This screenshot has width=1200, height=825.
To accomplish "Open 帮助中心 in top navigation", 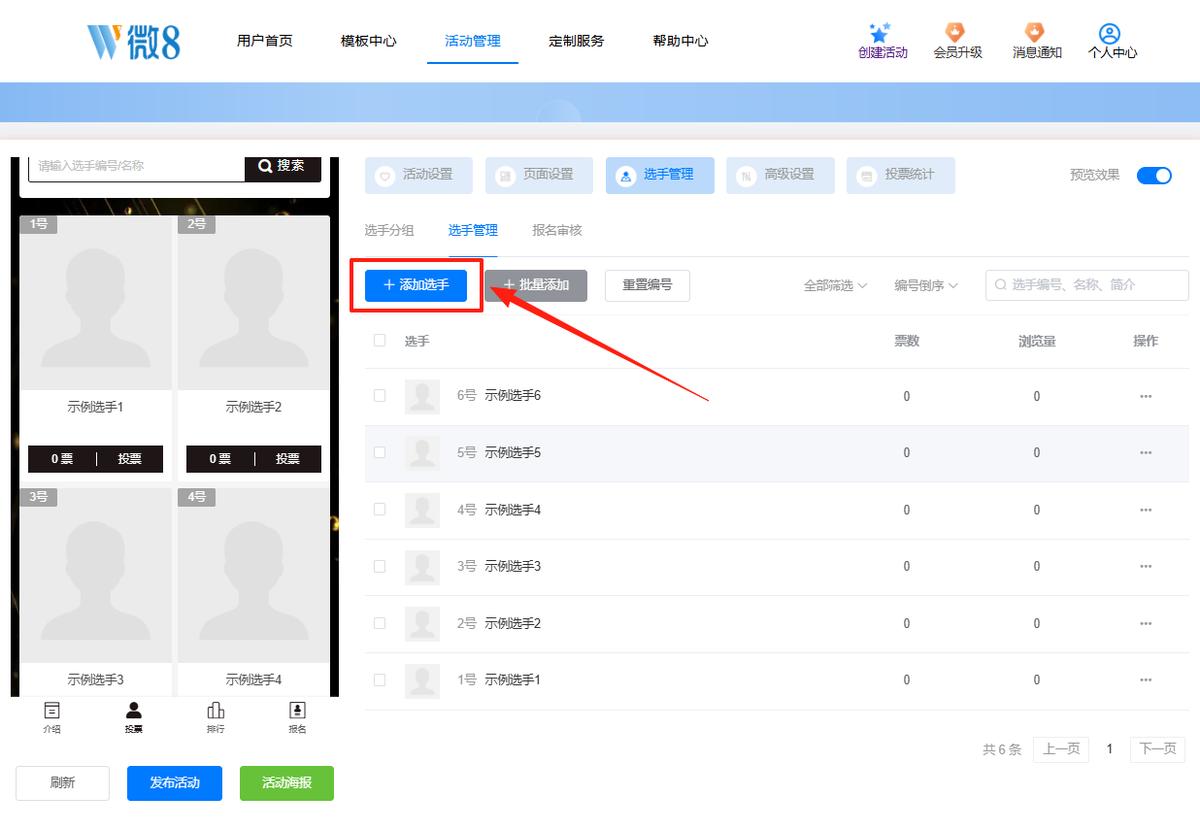I will click(x=680, y=41).
